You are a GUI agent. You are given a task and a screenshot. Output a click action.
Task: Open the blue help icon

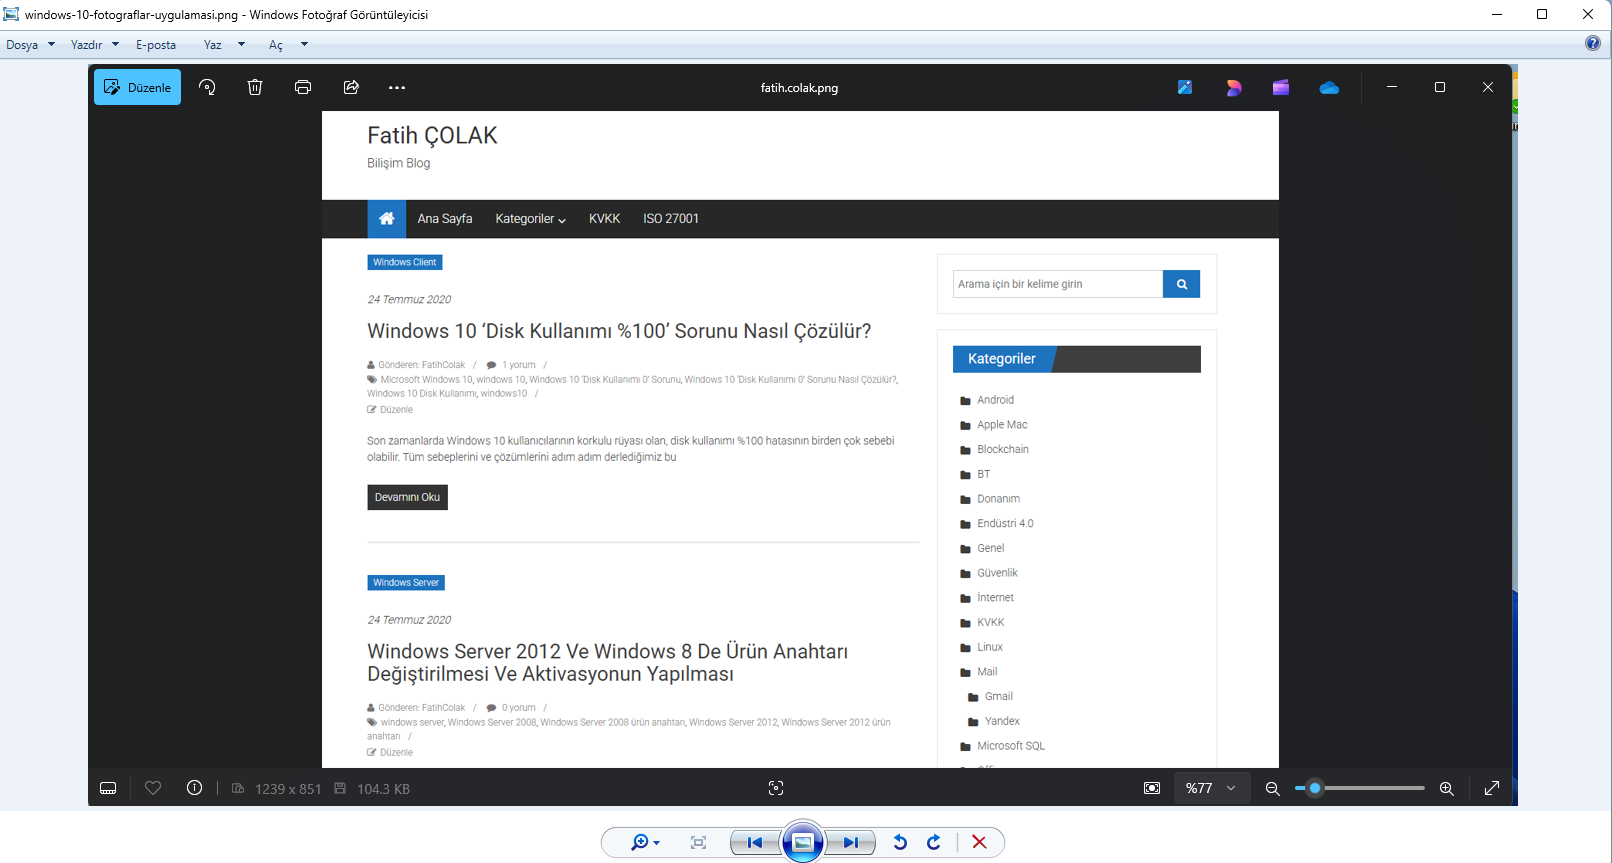tap(1592, 43)
